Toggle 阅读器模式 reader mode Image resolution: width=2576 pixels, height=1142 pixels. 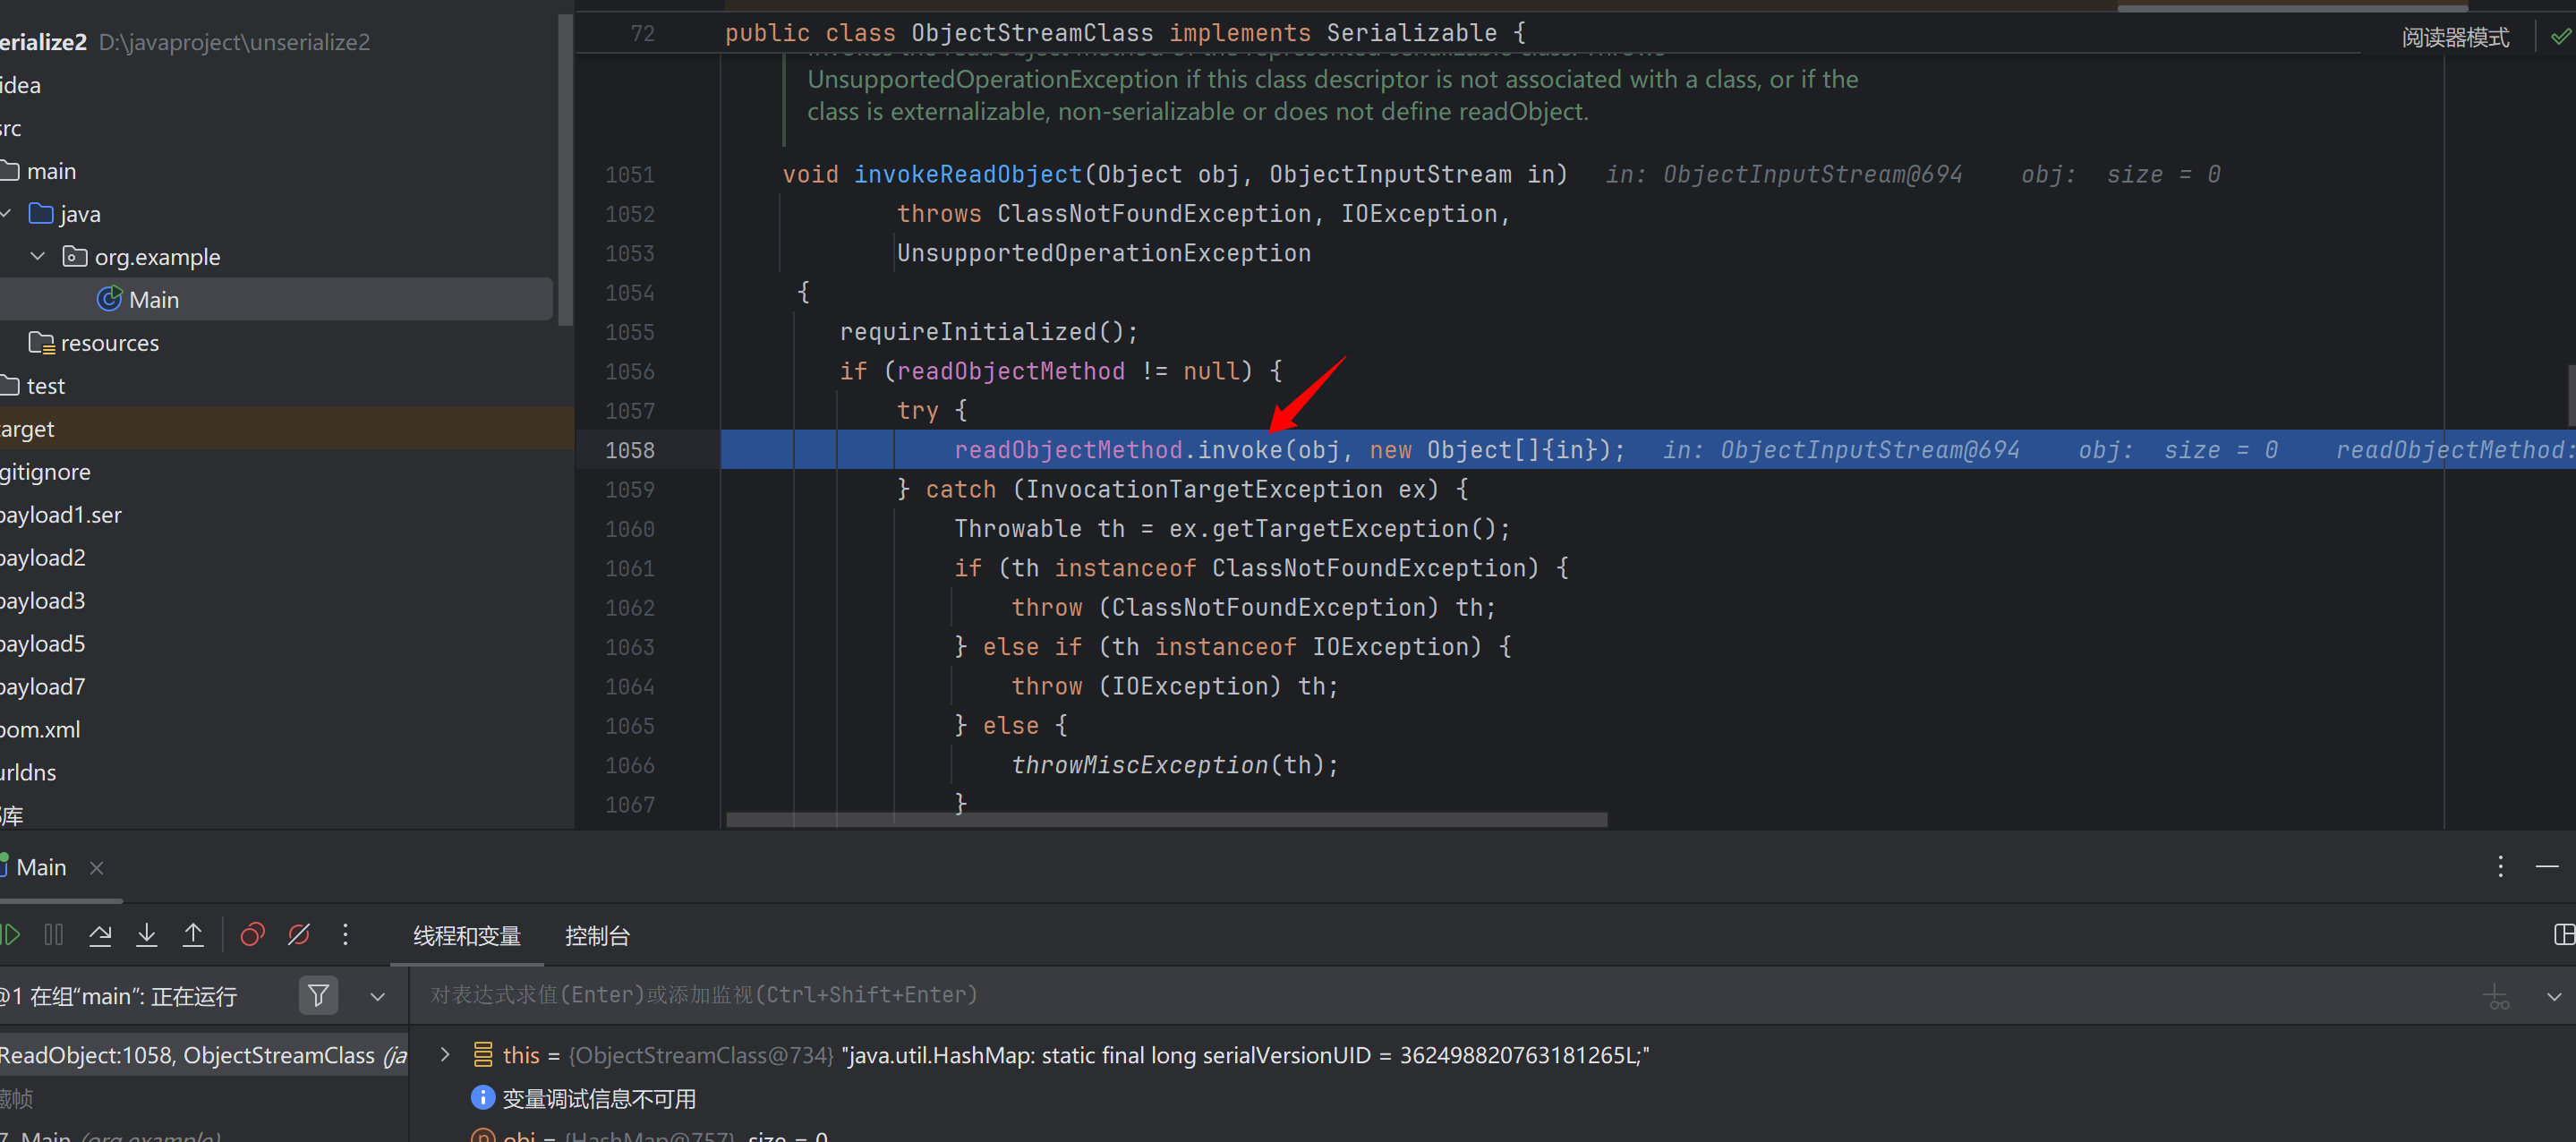tap(2455, 38)
